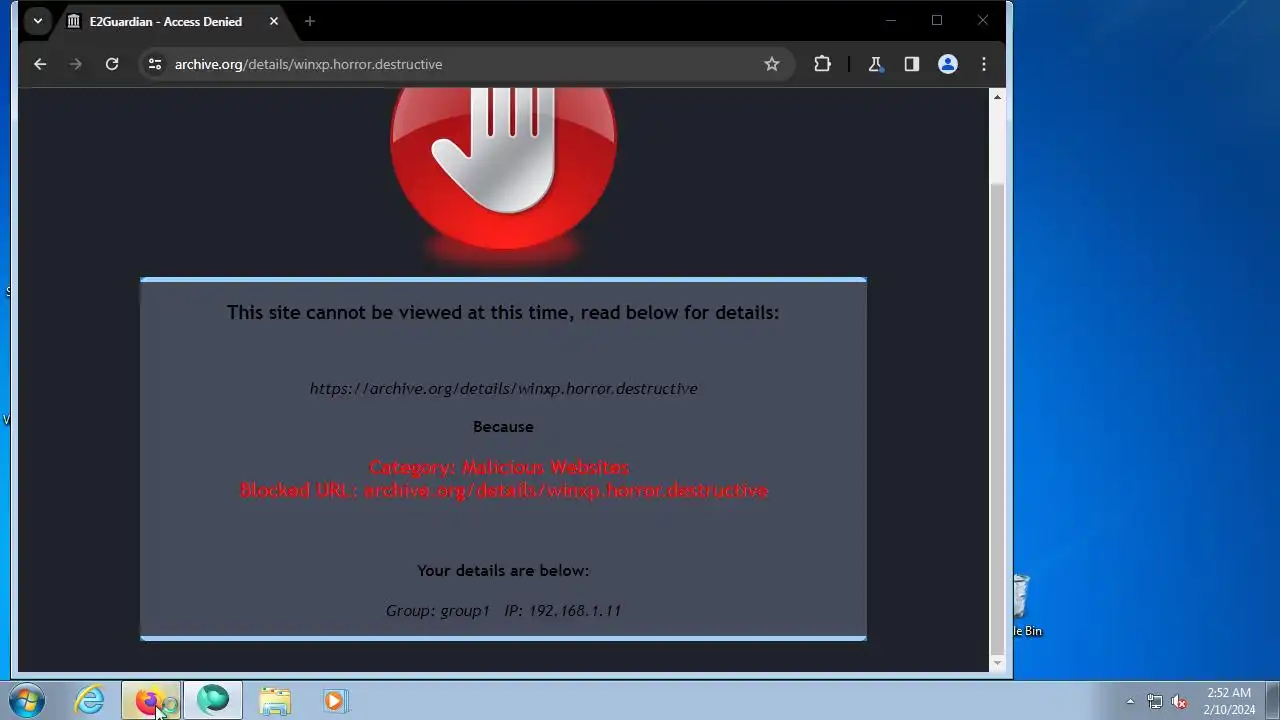Close the E2Guardian - Access Denied tab

click(x=274, y=21)
